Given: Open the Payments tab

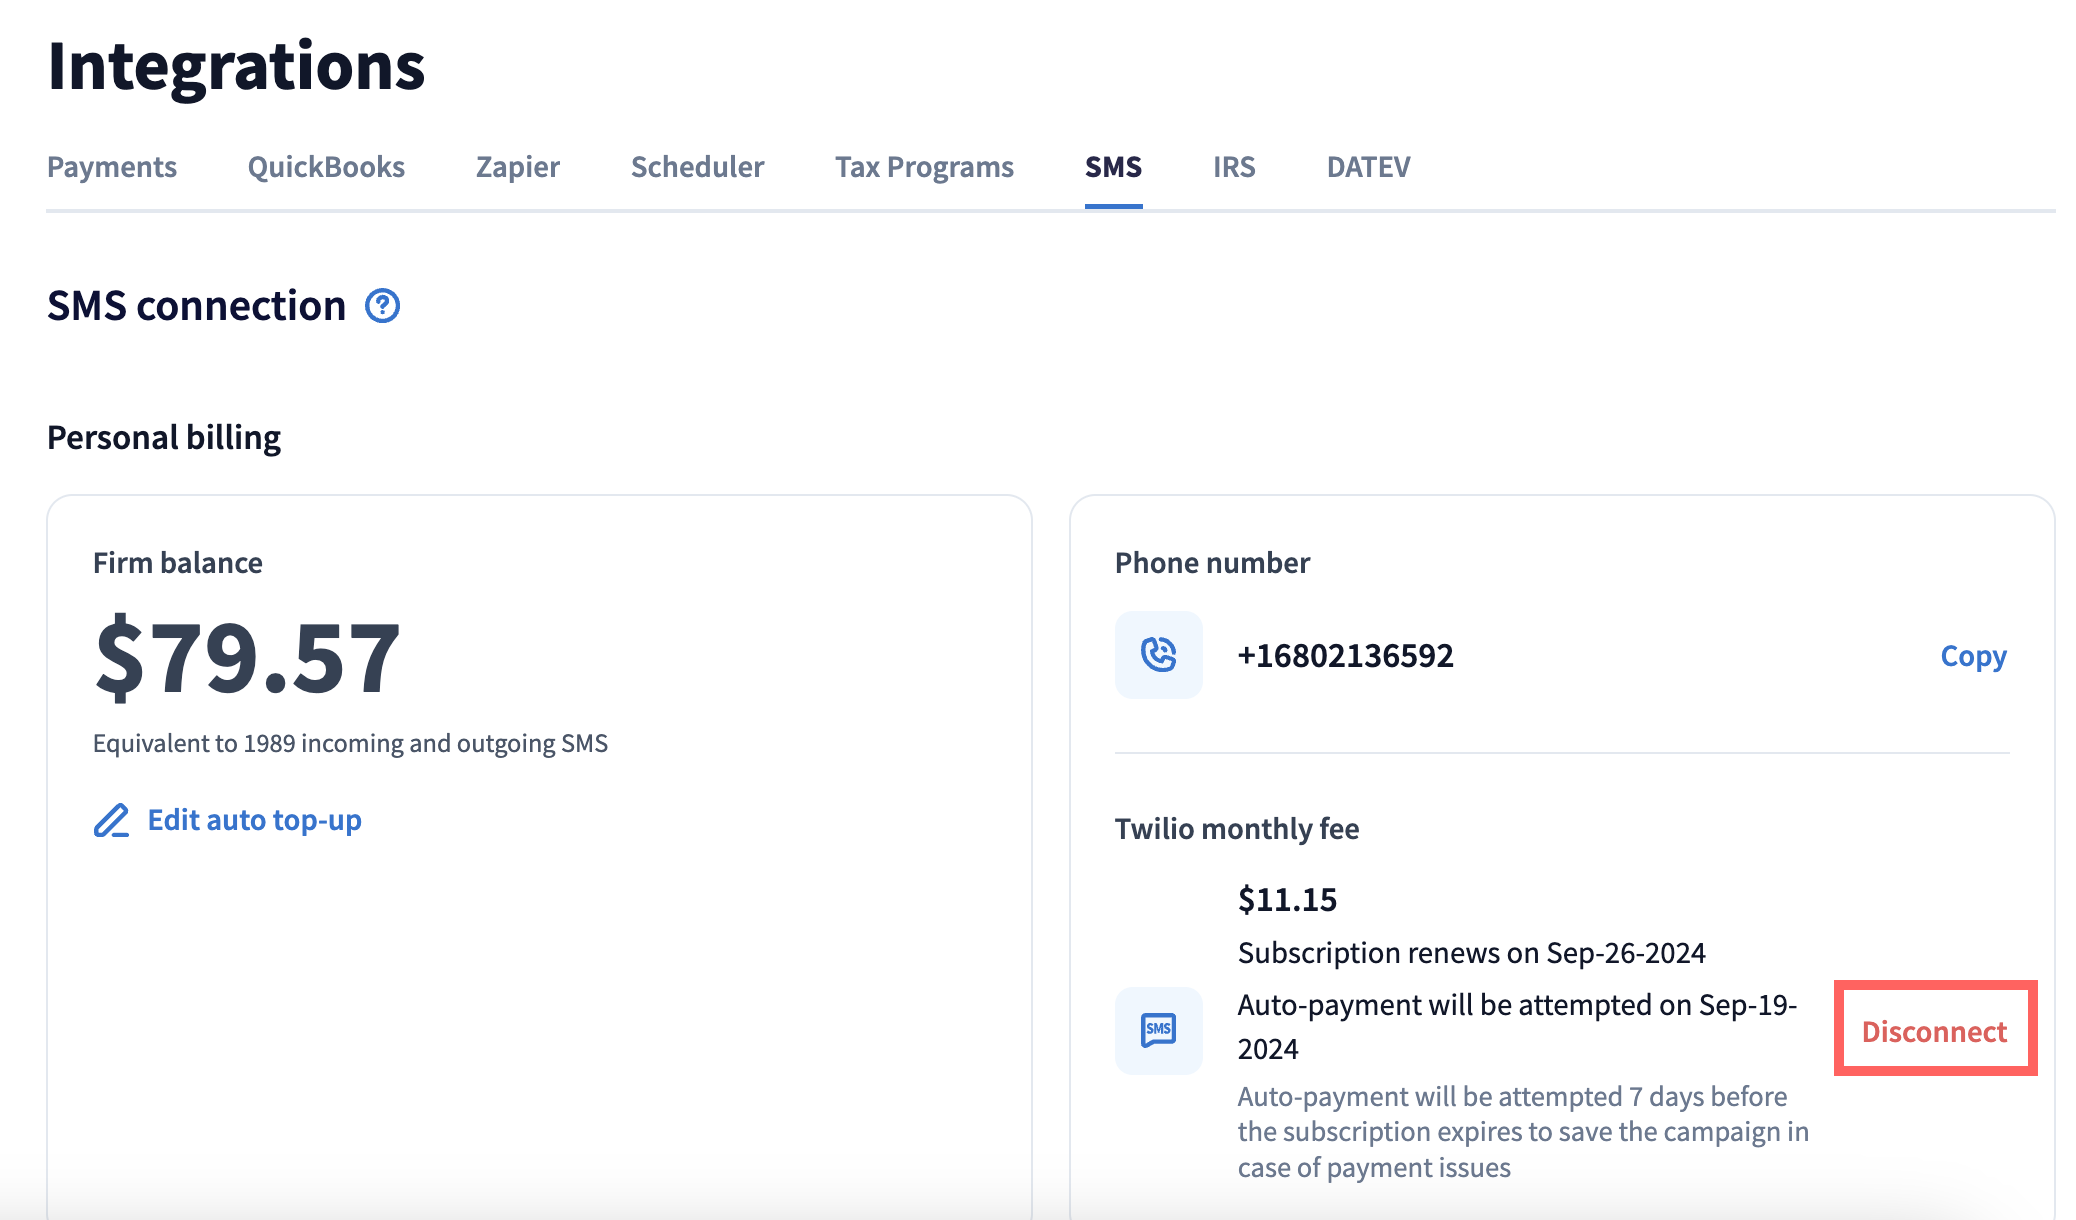Looking at the screenshot, I should 112,167.
